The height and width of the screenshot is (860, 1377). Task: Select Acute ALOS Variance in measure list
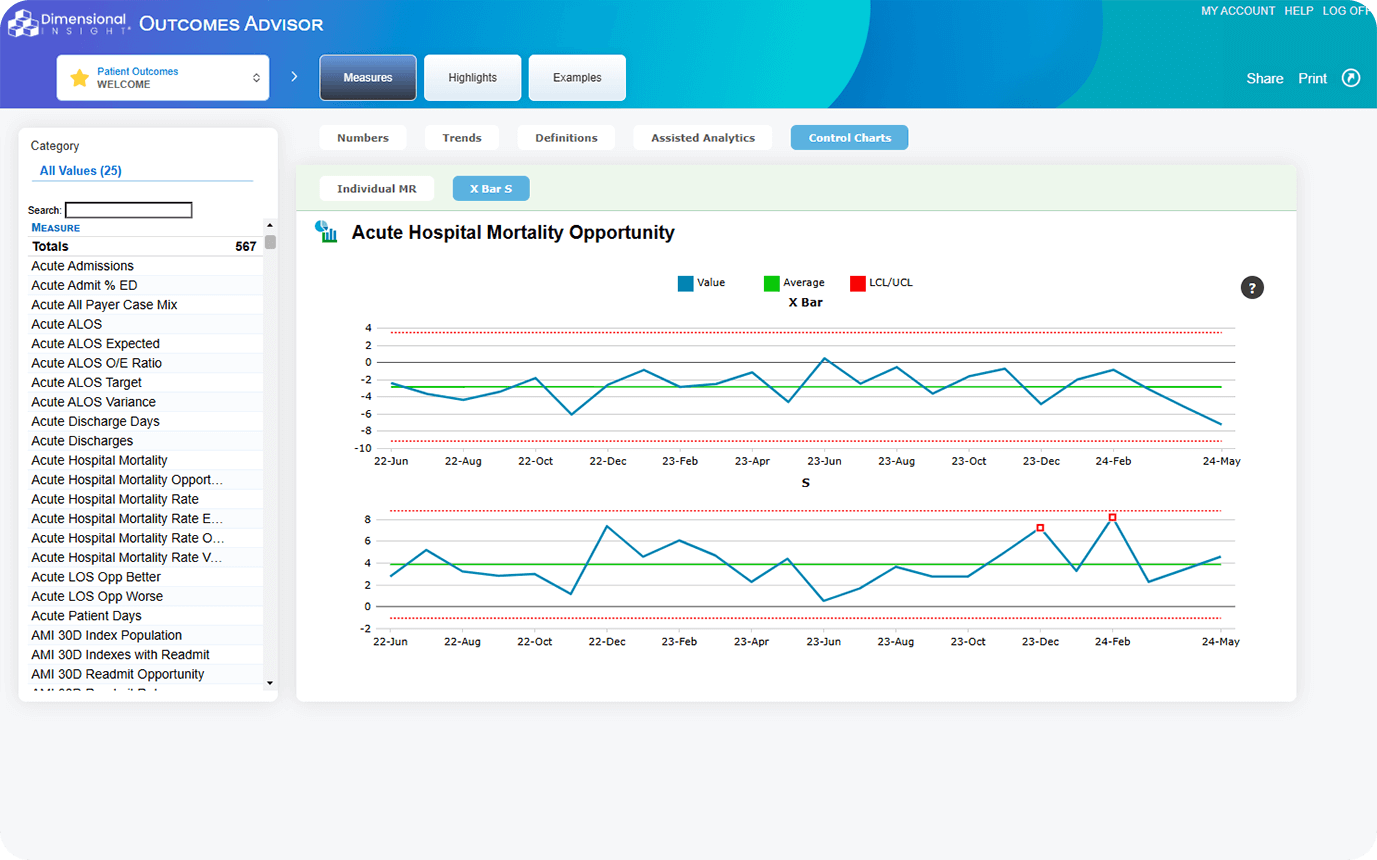93,402
